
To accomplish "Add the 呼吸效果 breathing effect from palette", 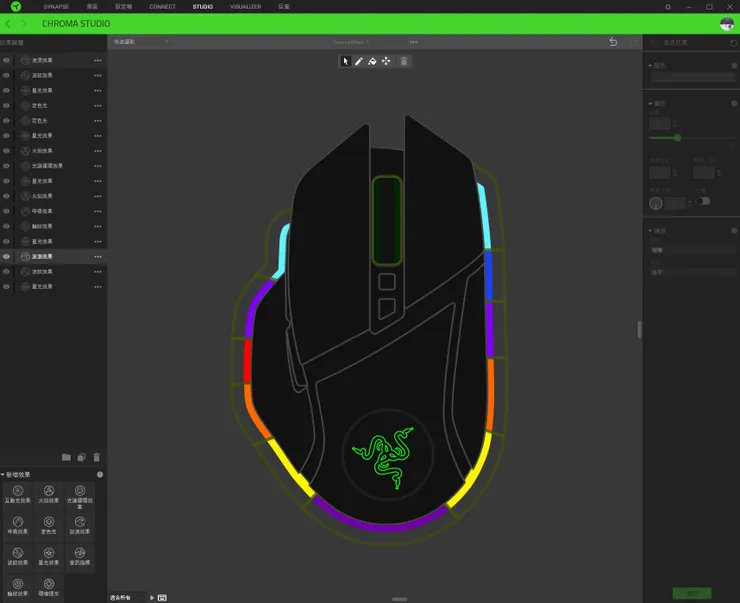I will (x=18, y=526).
